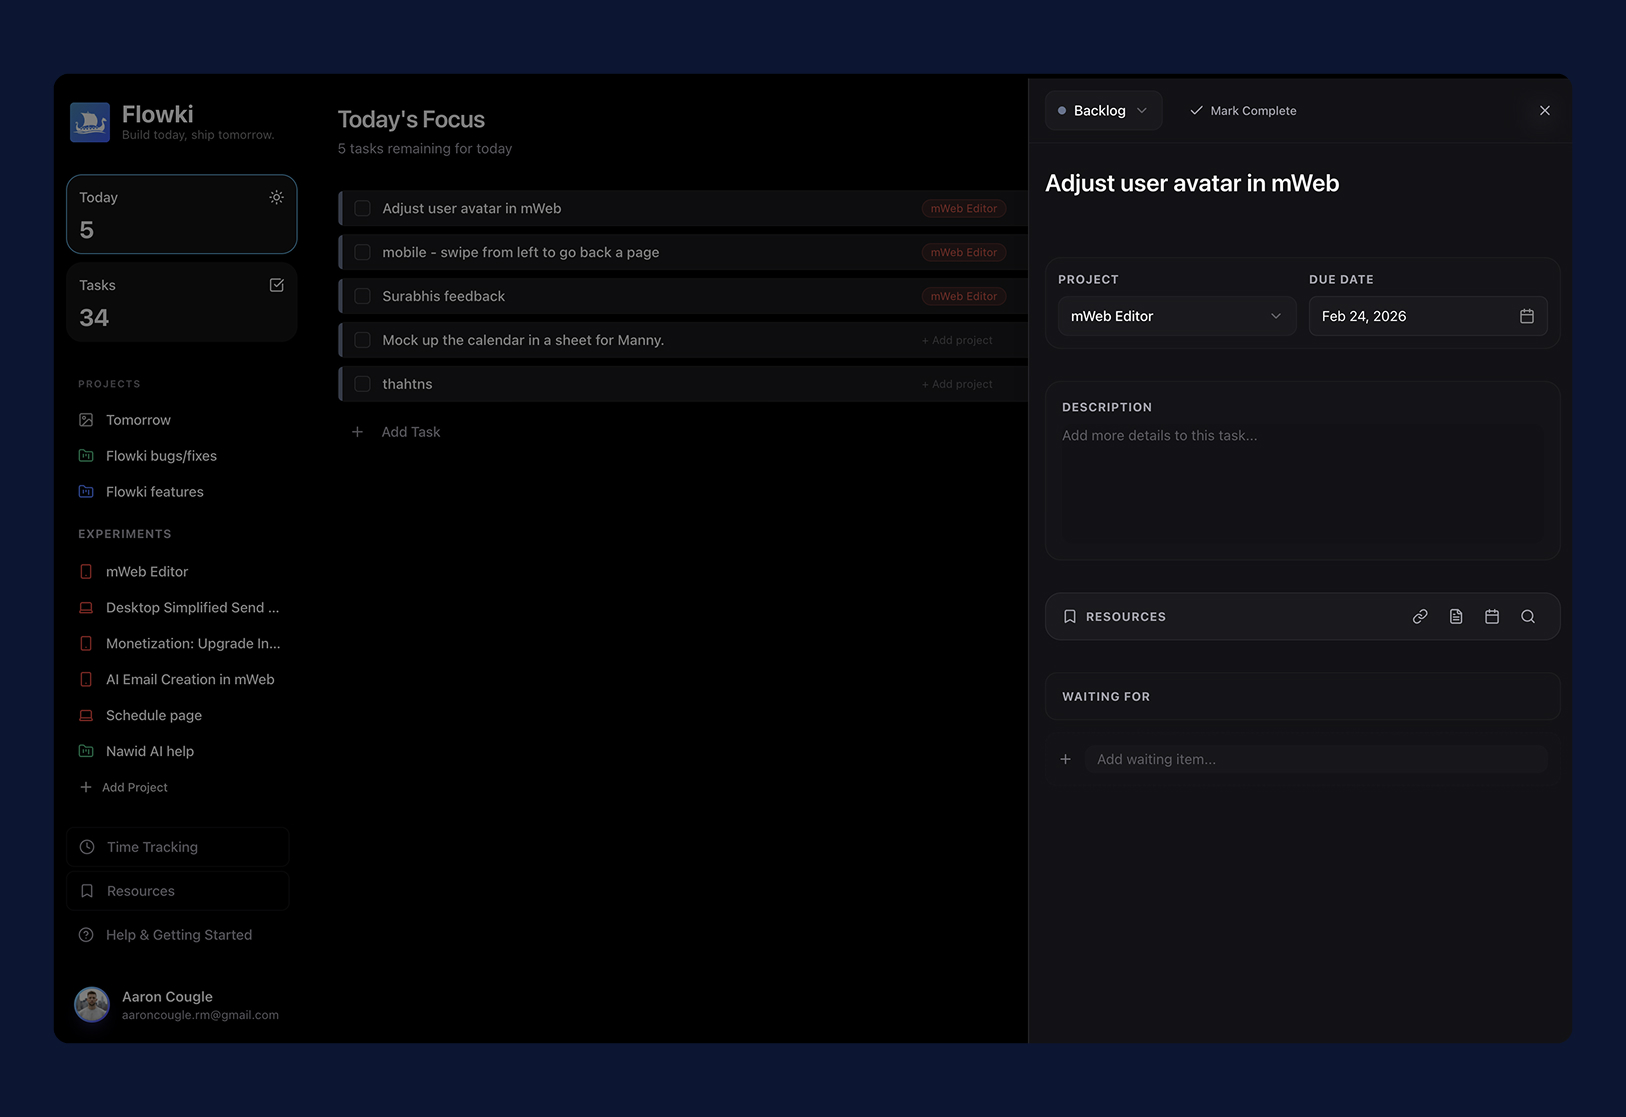Screen dimensions: 1626x1117
Task: Click the calendar icon in Resources bar
Action: pos(1492,617)
